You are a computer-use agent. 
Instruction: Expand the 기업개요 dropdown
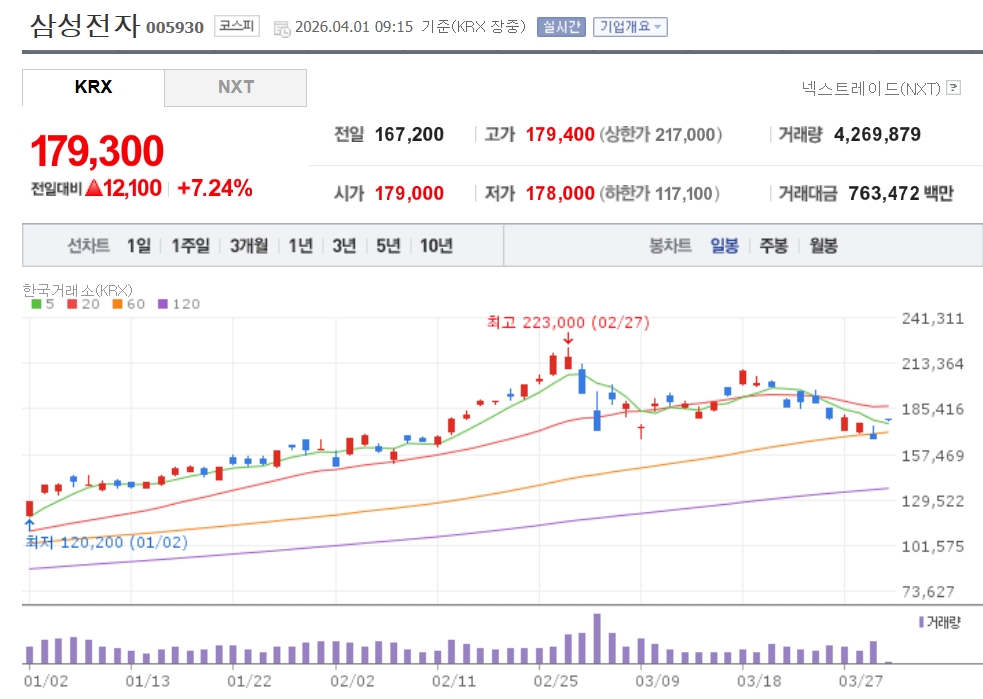630,27
